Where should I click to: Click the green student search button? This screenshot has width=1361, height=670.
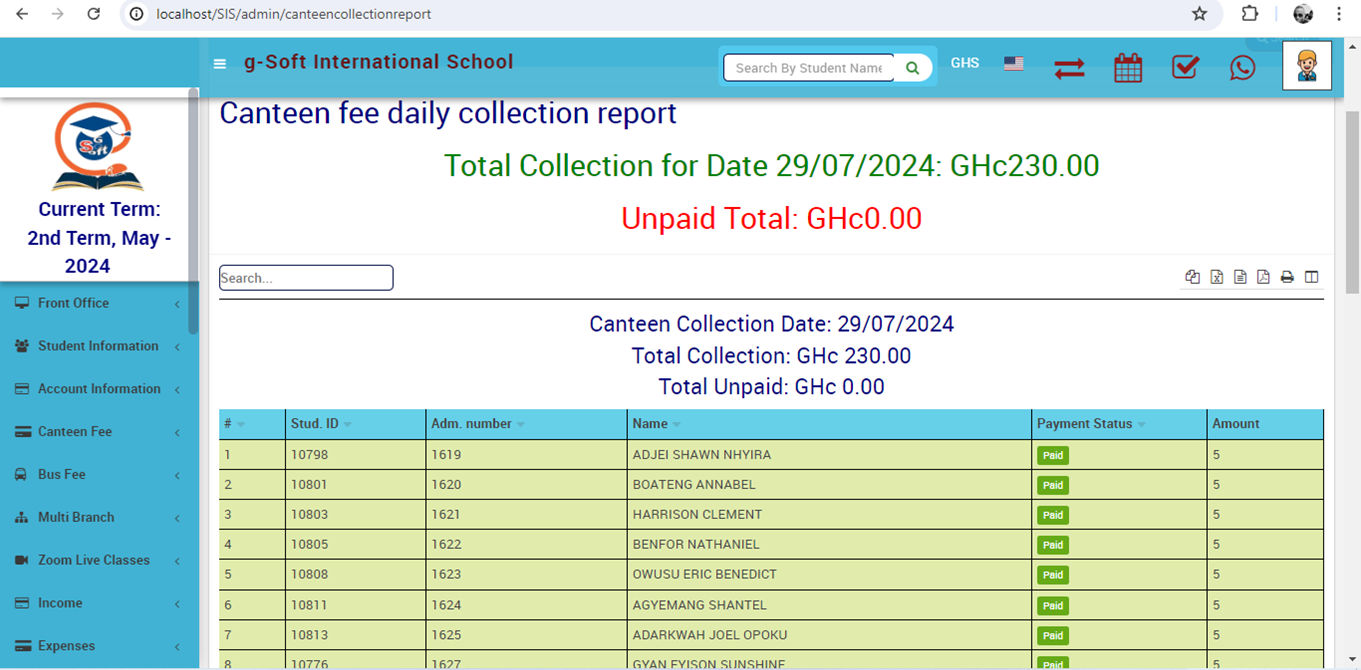912,68
